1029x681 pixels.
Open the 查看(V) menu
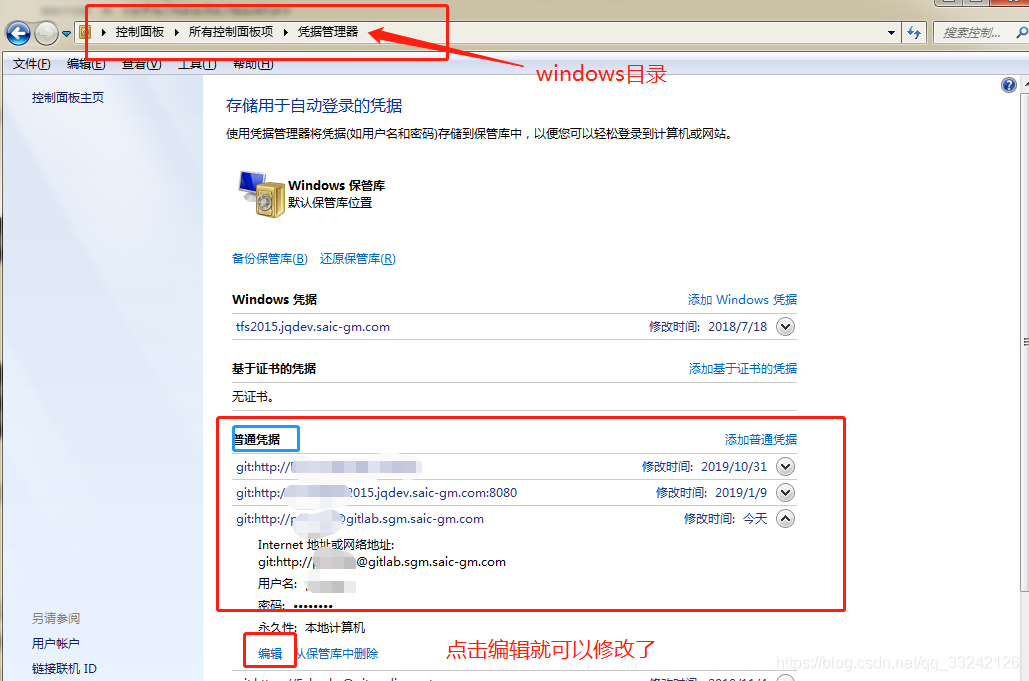pyautogui.click(x=142, y=64)
